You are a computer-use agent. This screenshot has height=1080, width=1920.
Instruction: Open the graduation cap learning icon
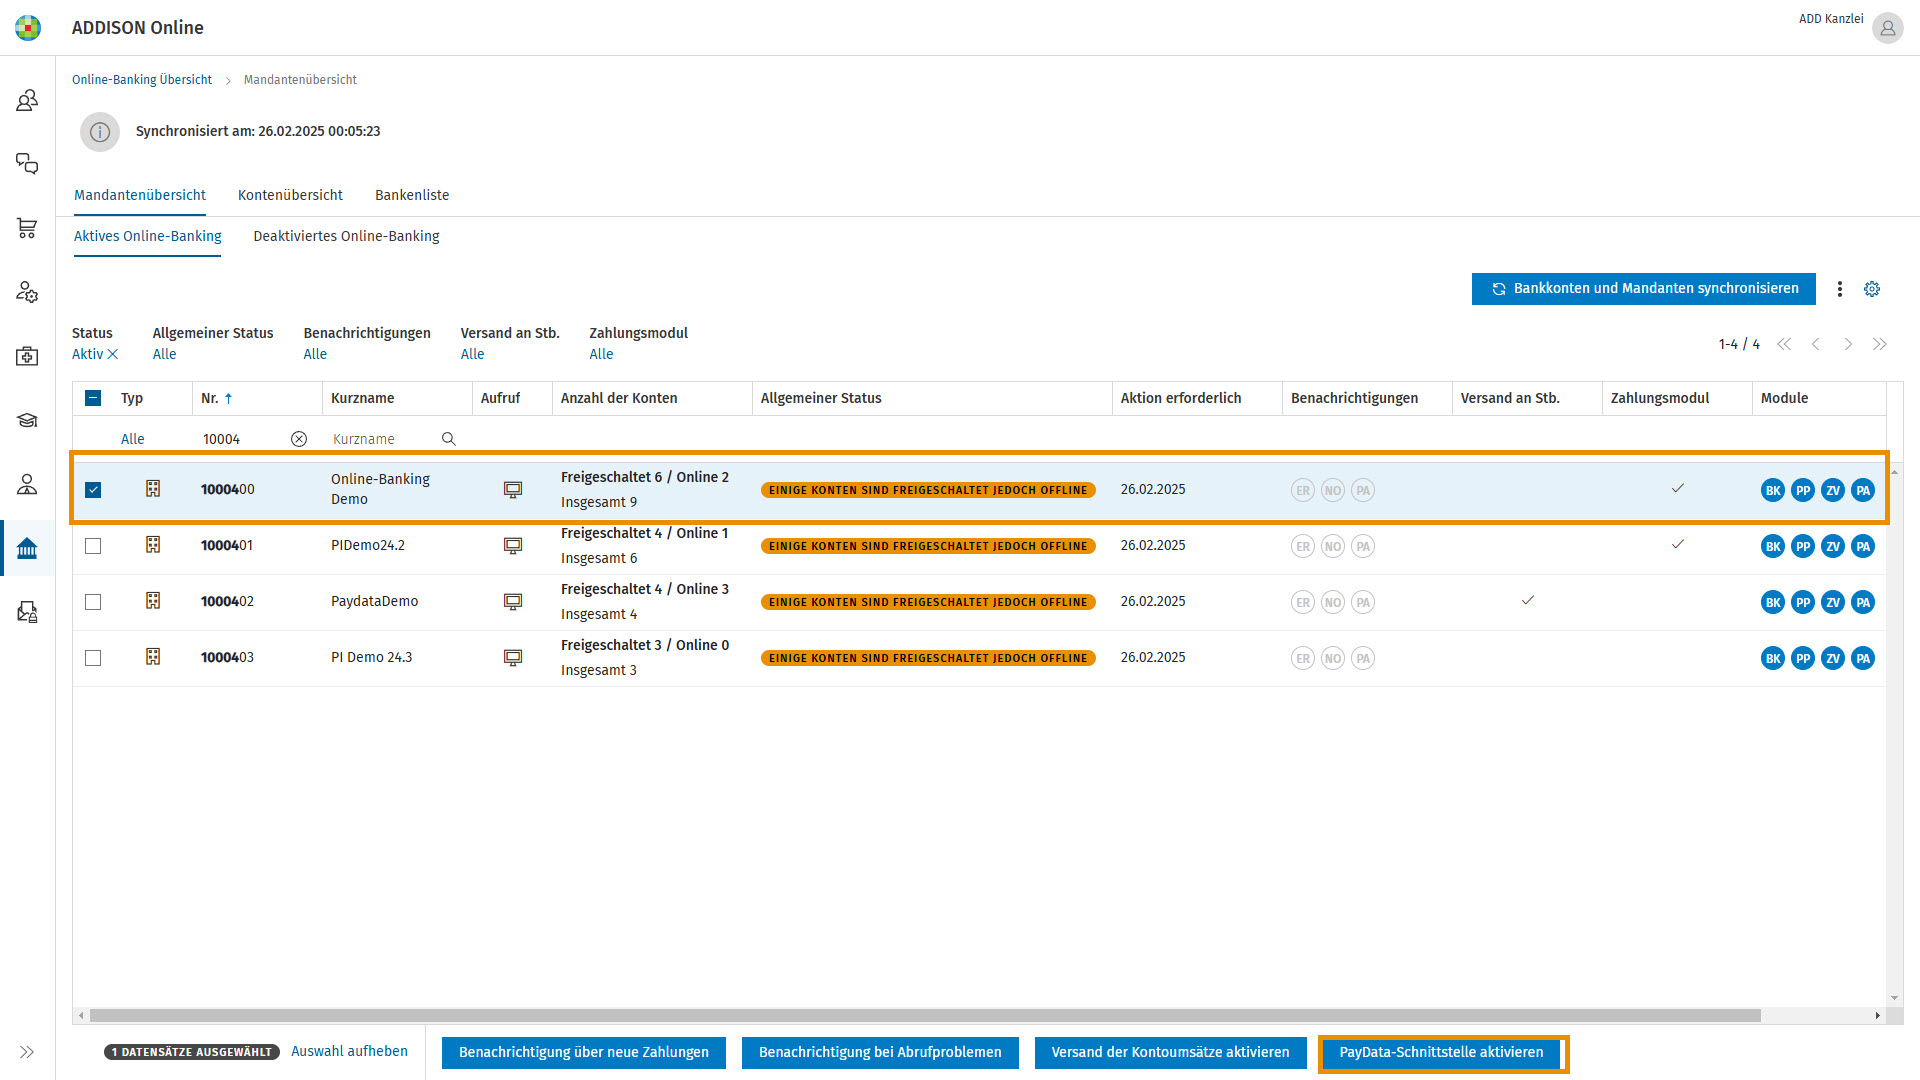click(27, 420)
